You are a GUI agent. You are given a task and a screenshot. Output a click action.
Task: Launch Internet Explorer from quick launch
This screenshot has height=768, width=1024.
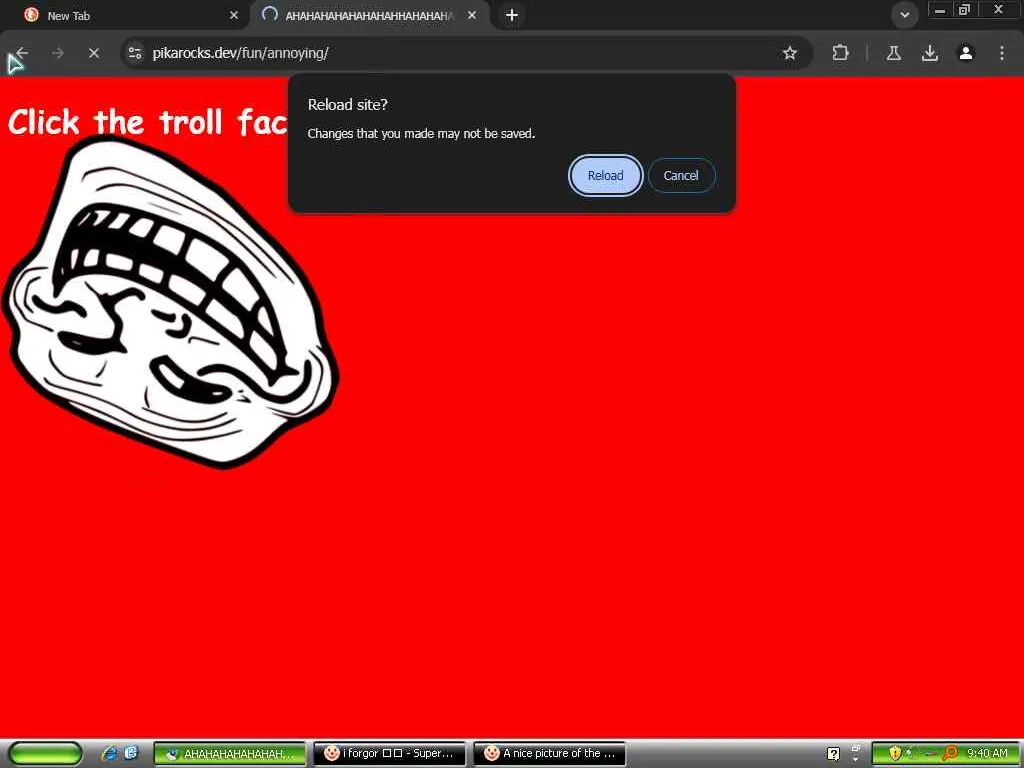(x=109, y=754)
